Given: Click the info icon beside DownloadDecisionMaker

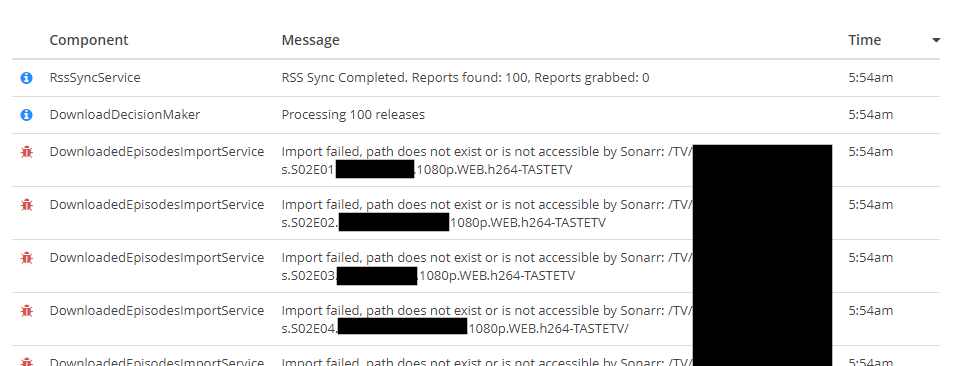Looking at the screenshot, I should (26, 115).
